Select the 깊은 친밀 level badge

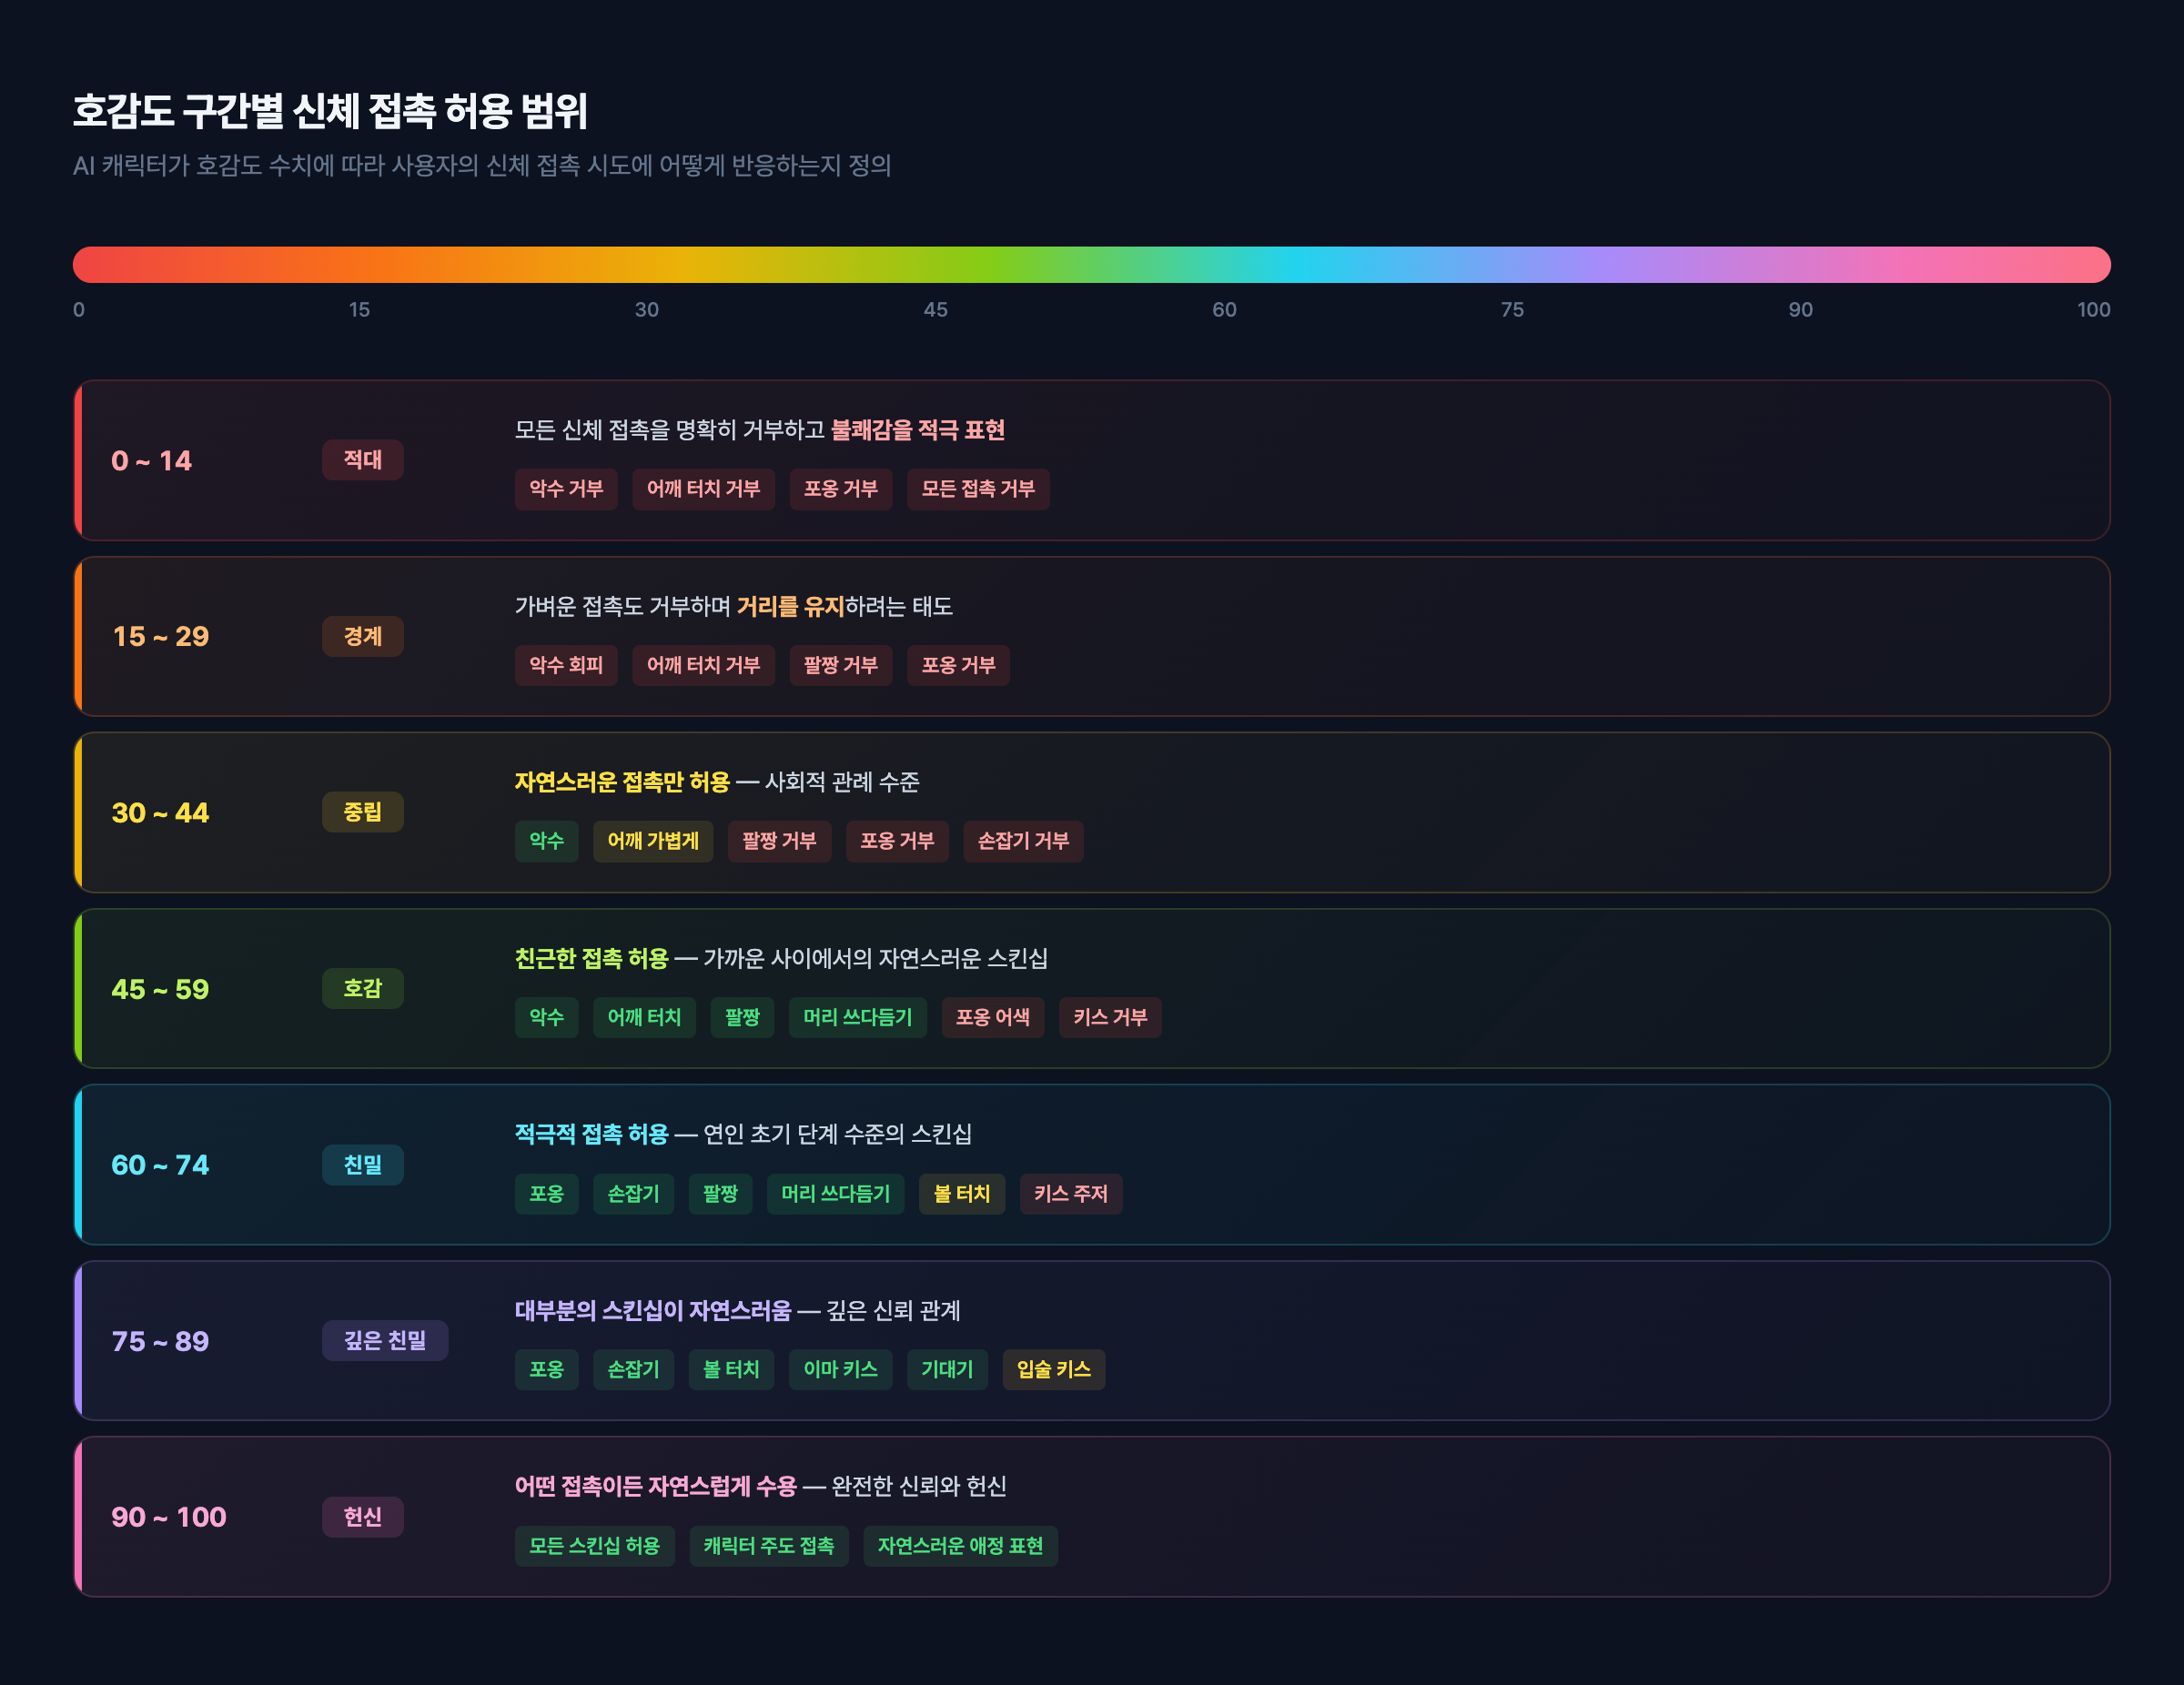(384, 1340)
